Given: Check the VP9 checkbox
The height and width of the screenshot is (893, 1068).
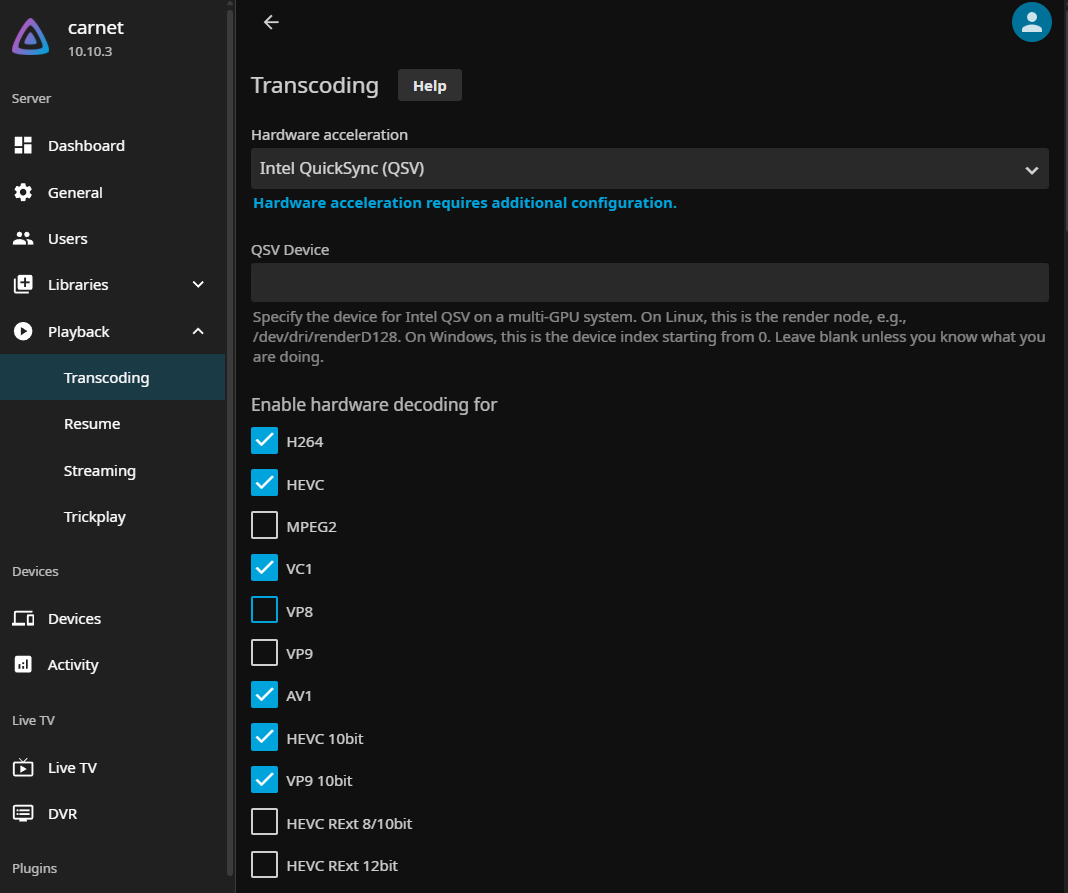Looking at the screenshot, I should click(x=264, y=653).
